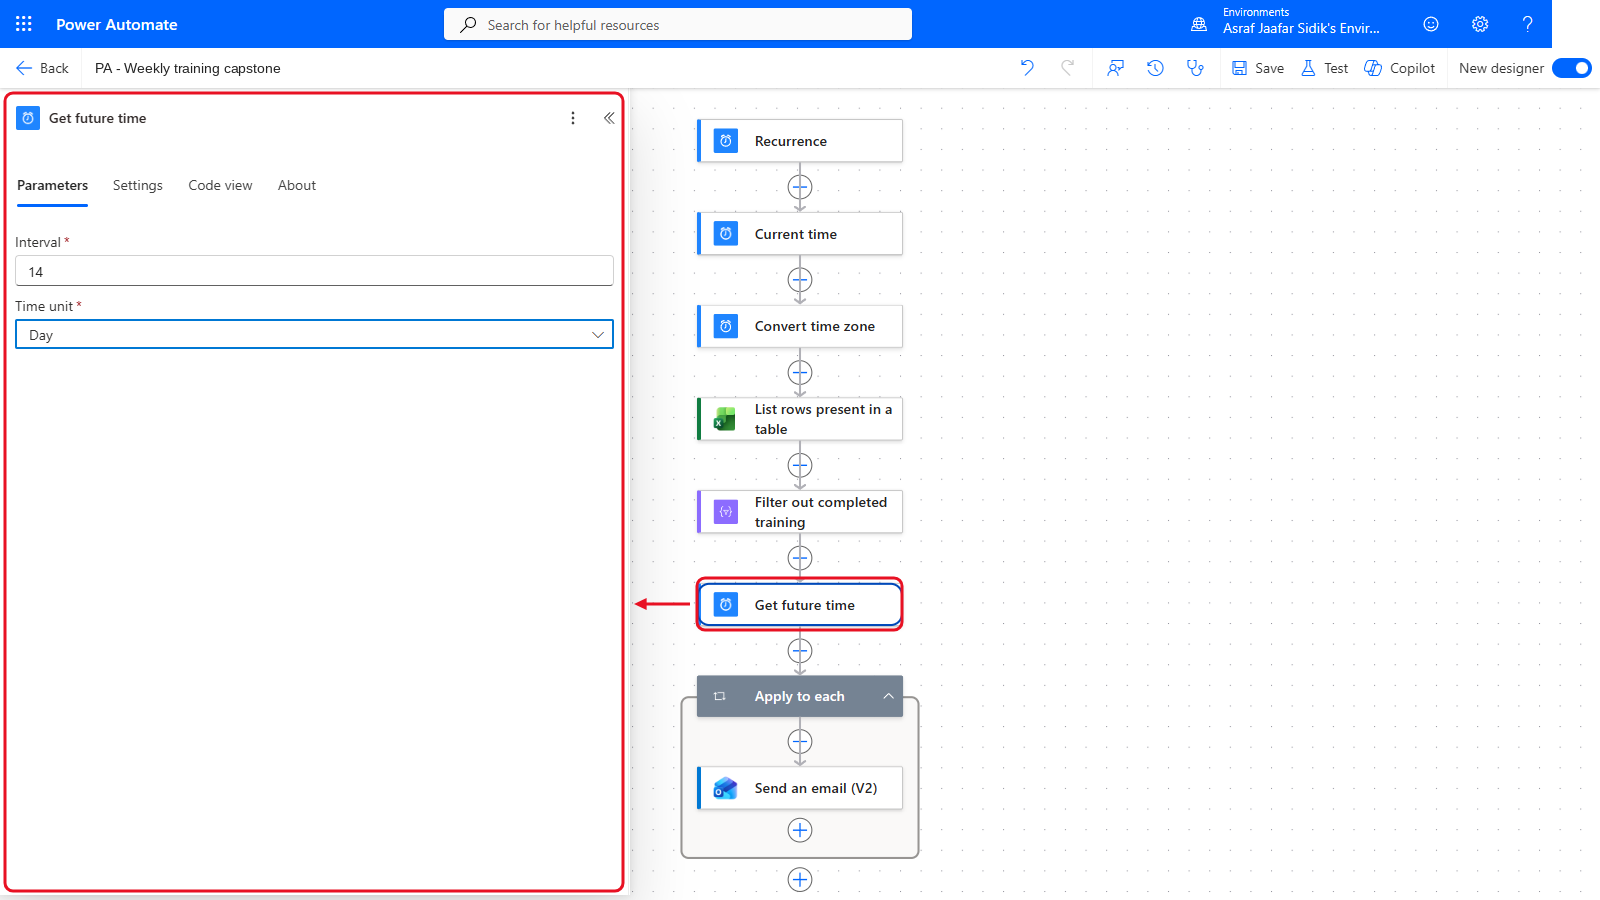Select the Recurrence action card
The image size is (1600, 900).
(800, 141)
